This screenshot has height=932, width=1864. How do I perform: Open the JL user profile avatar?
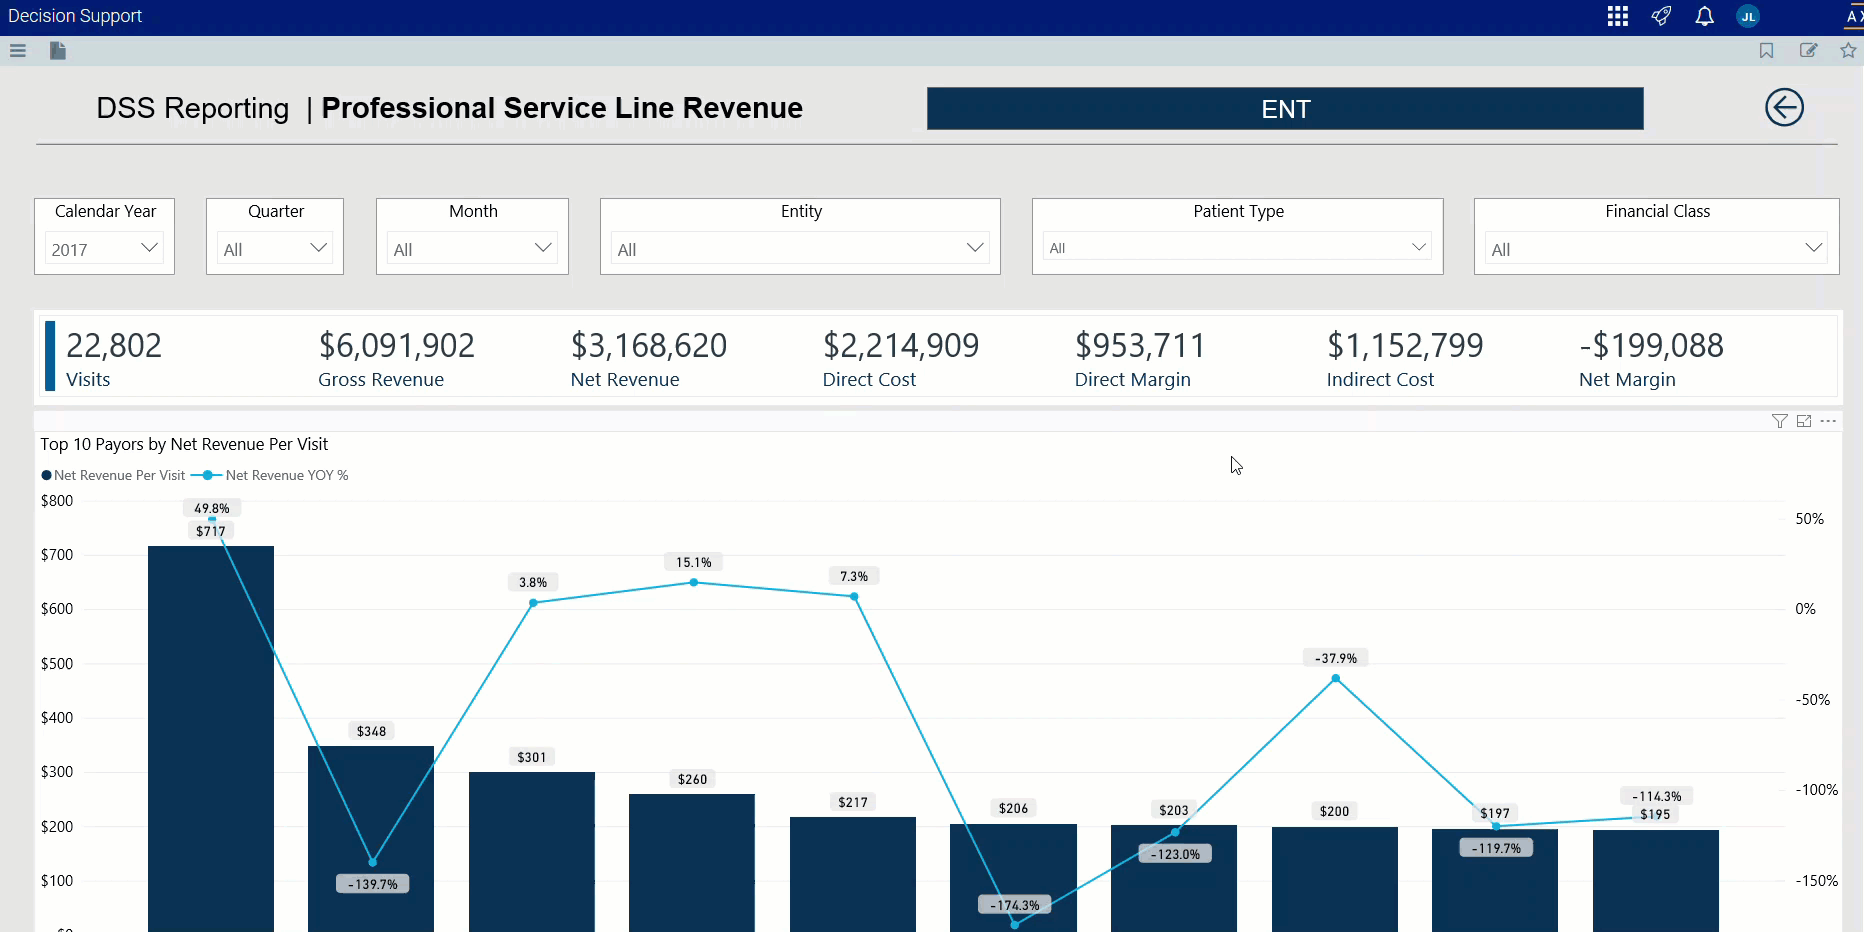pyautogui.click(x=1748, y=16)
